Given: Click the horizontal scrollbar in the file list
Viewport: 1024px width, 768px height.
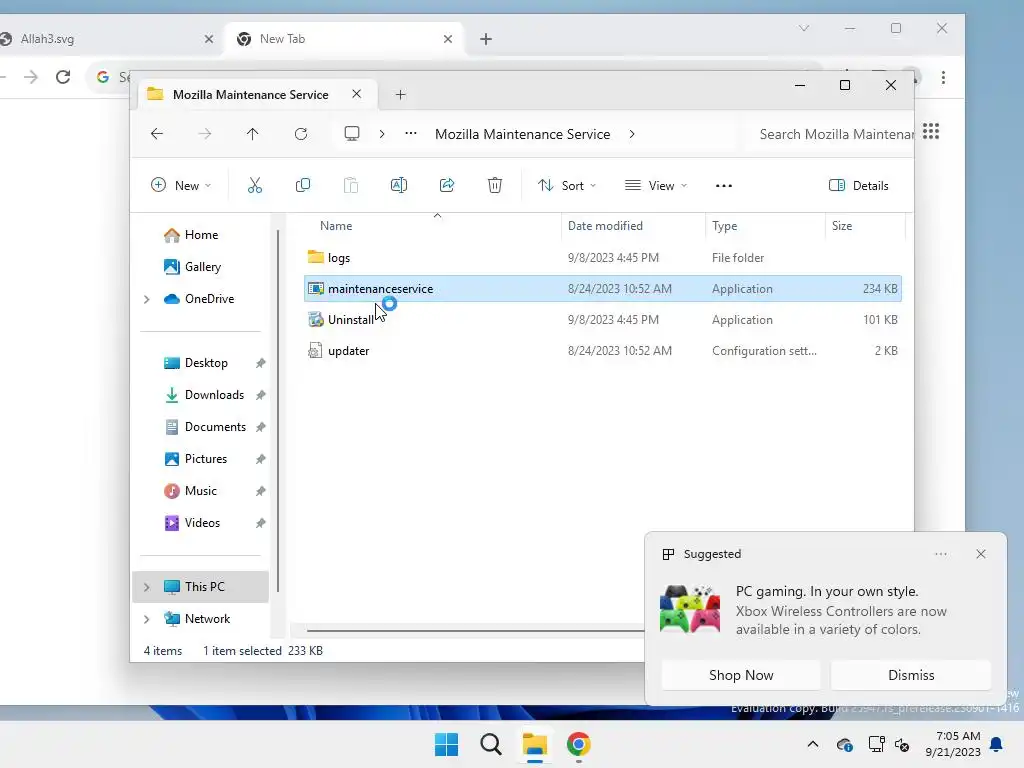Looking at the screenshot, I should 475,631.
